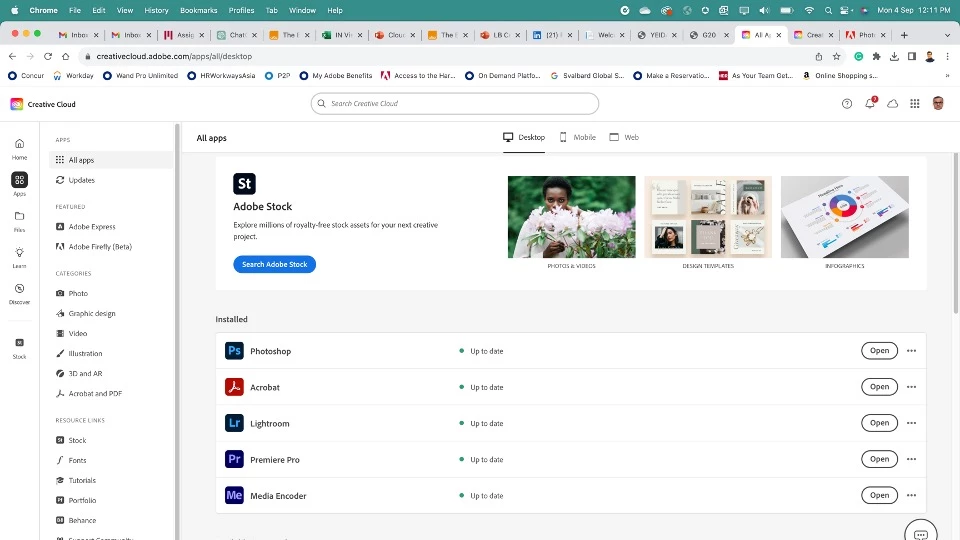Open Media Encoder with its Open button

point(879,495)
